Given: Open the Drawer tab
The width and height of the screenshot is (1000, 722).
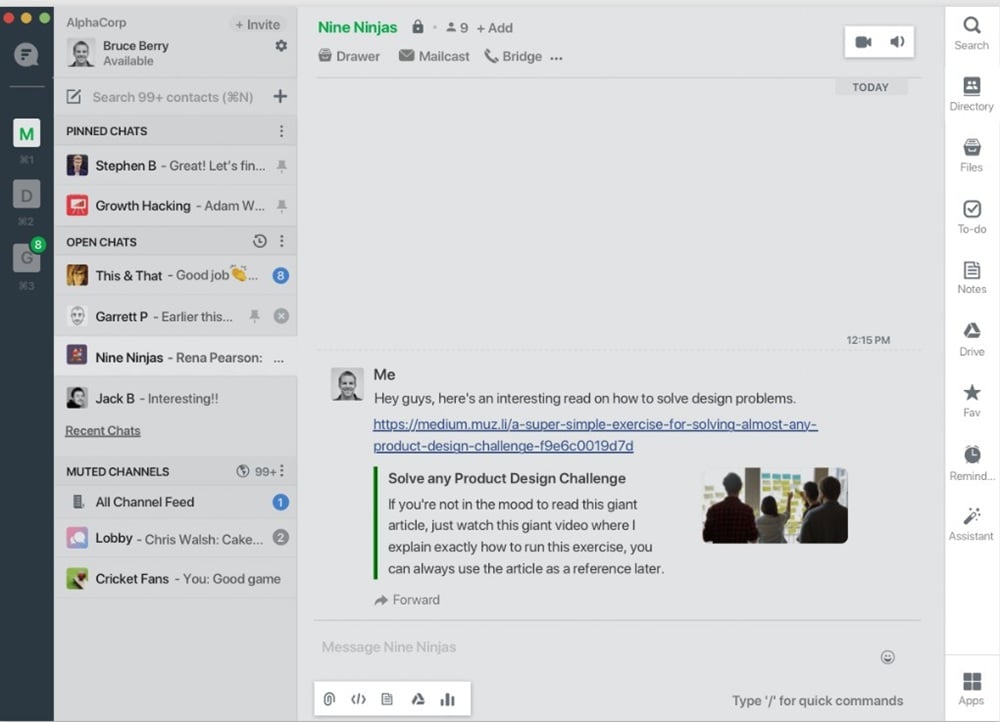Looking at the screenshot, I should click(349, 56).
